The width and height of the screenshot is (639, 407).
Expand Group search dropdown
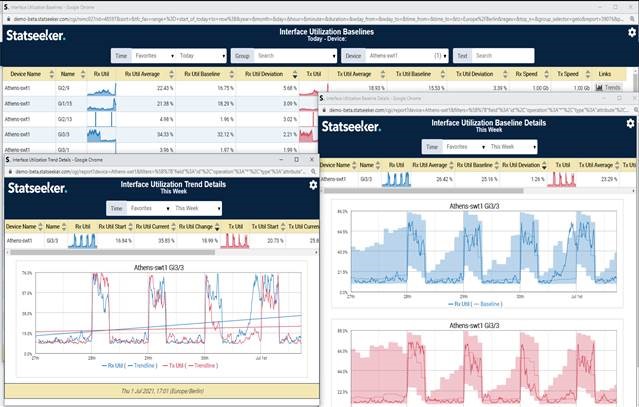295,56
